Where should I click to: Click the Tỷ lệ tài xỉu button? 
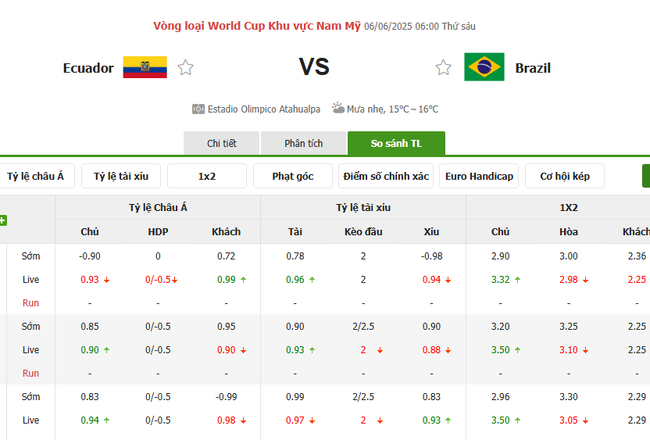[x=121, y=176]
